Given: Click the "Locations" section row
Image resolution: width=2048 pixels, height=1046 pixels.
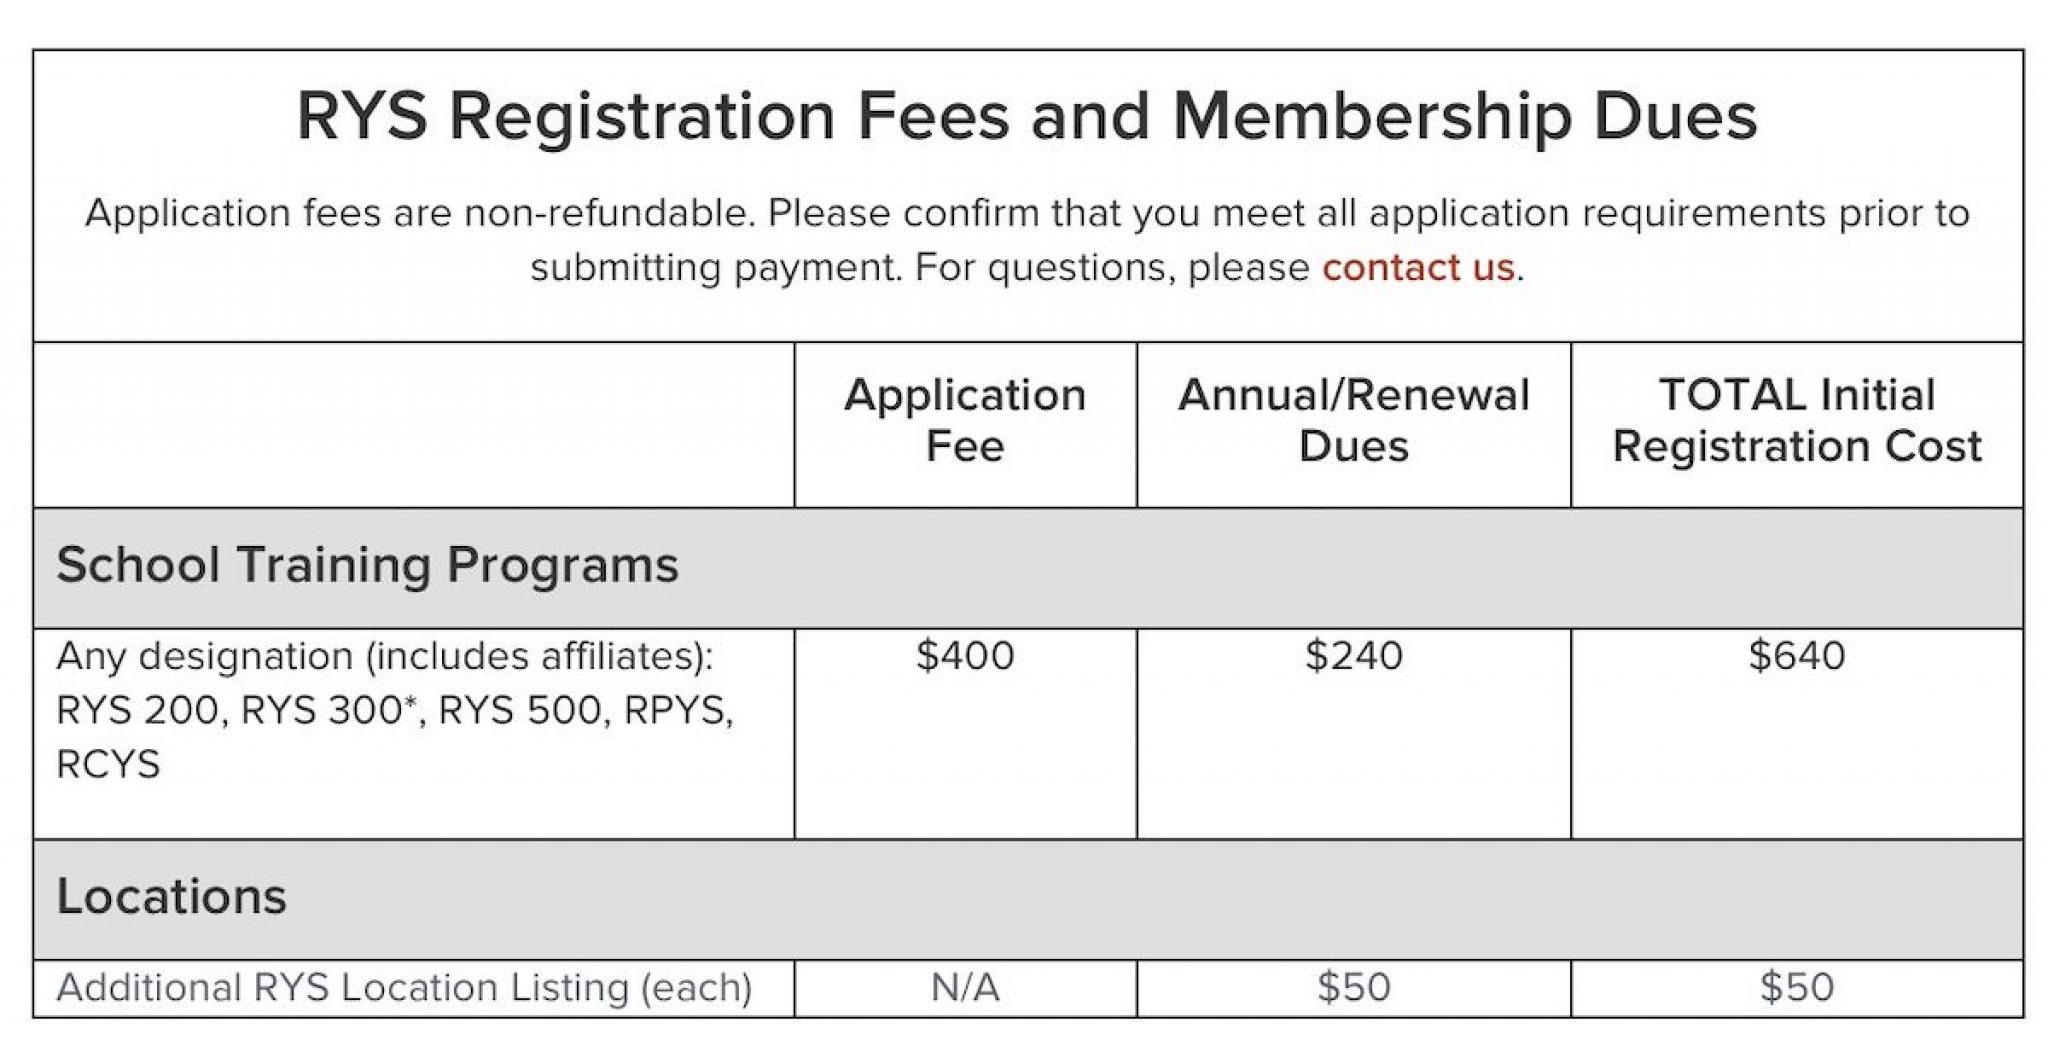Looking at the screenshot, I should tap(171, 896).
